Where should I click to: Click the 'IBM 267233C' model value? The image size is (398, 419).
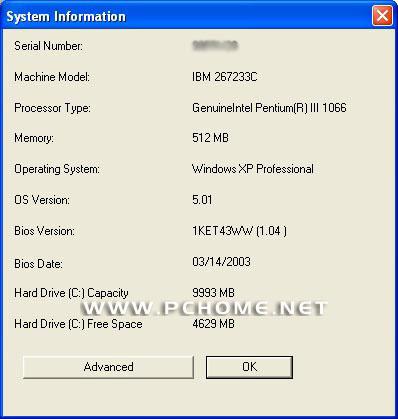225,77
